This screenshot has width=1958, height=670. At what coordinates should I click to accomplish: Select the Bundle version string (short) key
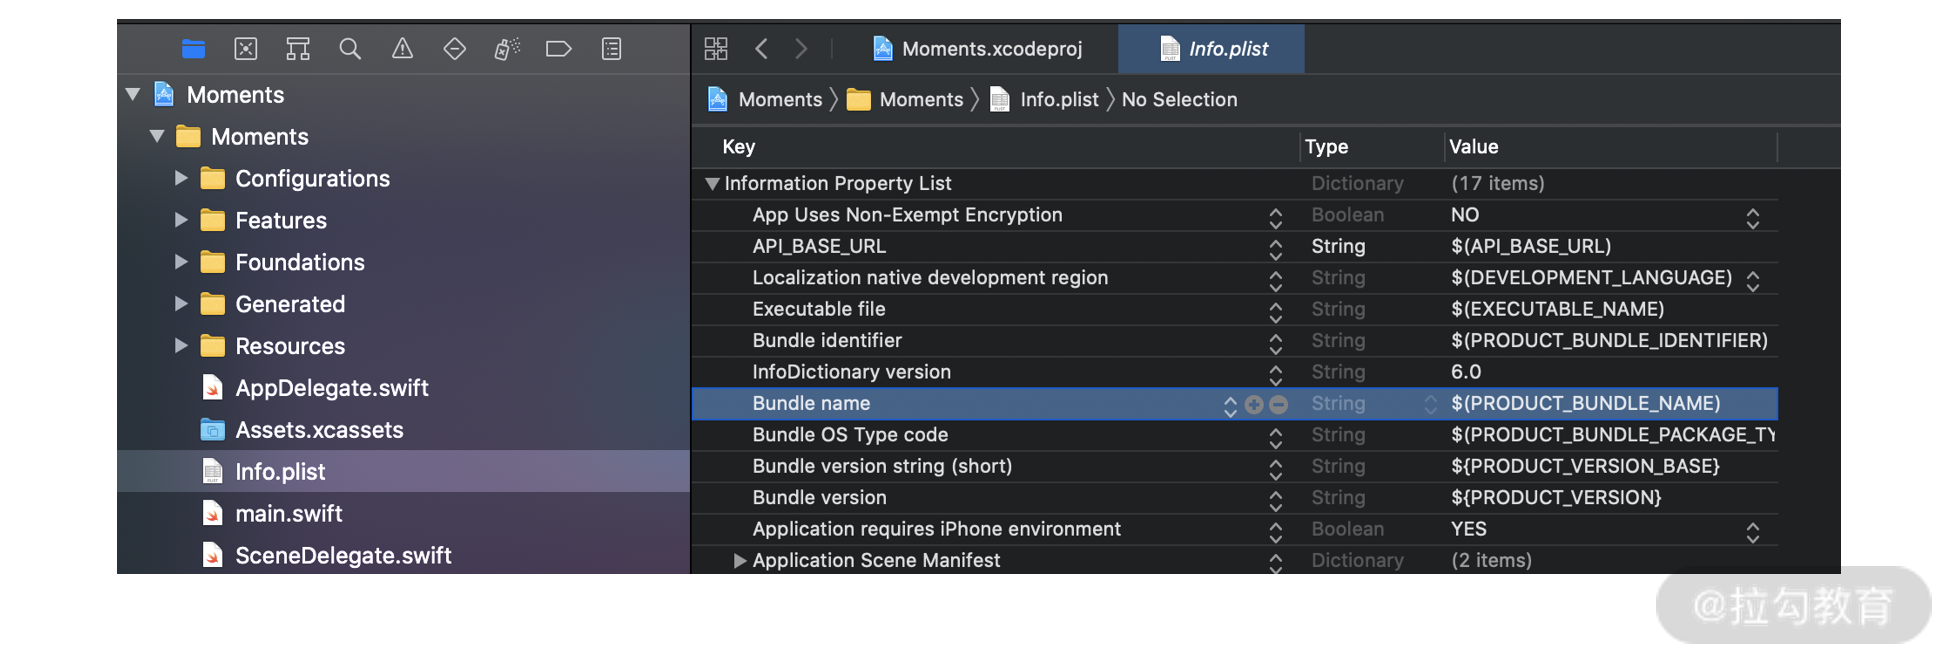882,466
